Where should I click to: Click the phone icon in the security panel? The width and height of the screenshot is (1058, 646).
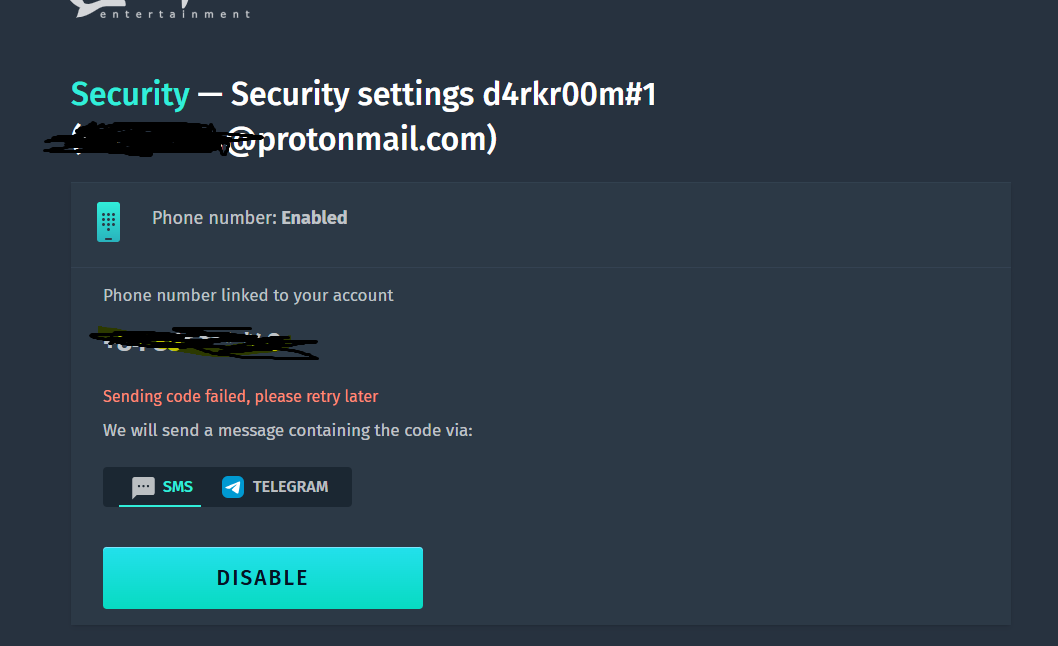[108, 222]
